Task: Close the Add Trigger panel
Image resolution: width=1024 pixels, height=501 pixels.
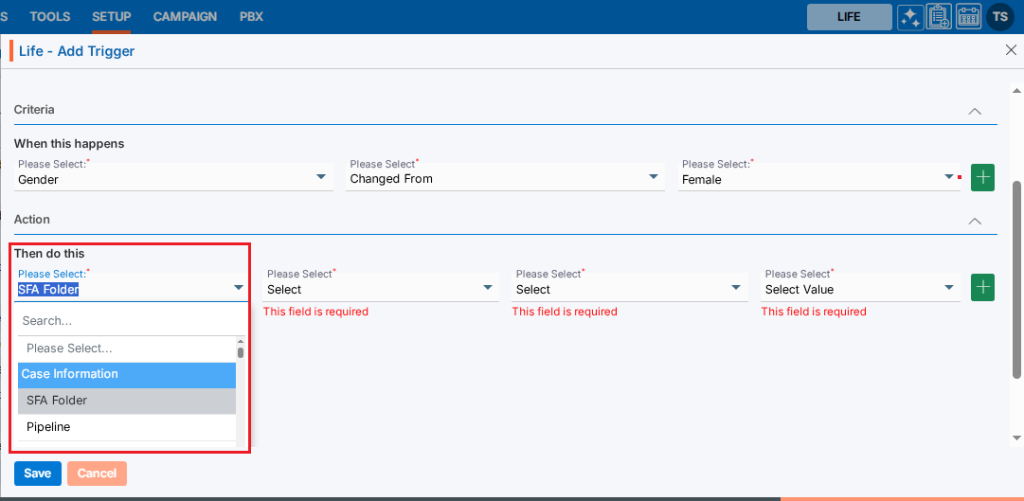Action: click(x=1010, y=50)
